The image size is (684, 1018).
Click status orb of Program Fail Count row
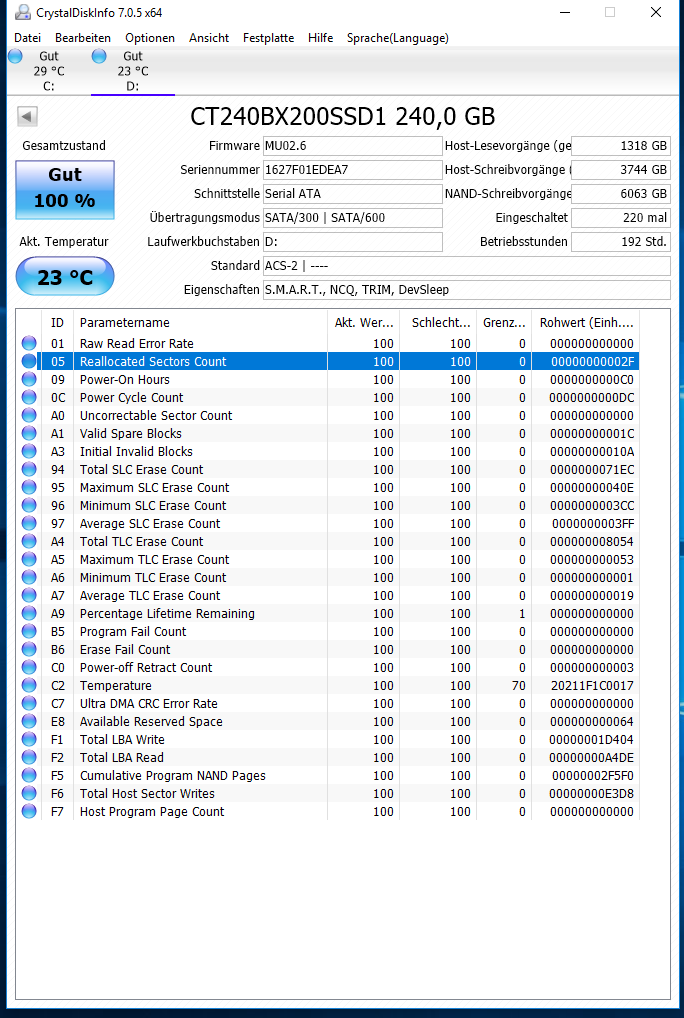(29, 631)
